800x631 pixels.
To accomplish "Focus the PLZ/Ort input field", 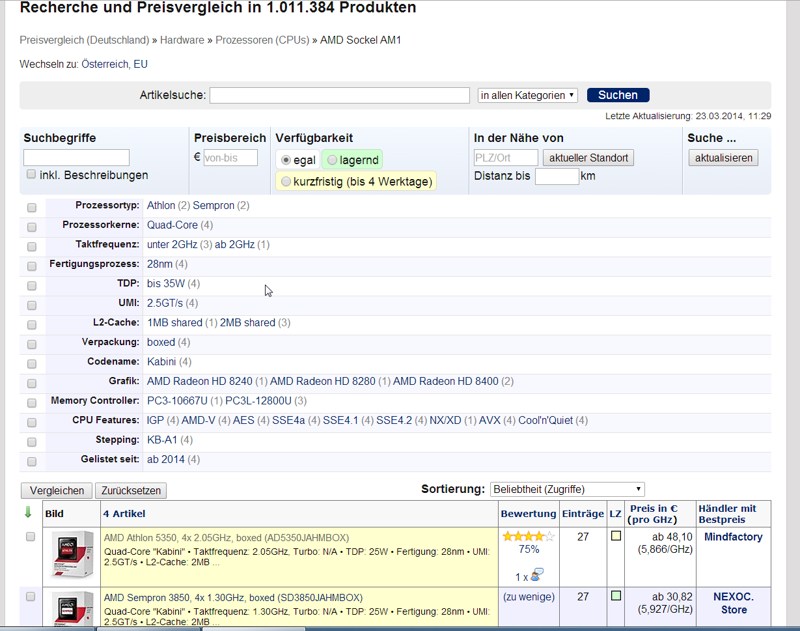I will click(506, 158).
